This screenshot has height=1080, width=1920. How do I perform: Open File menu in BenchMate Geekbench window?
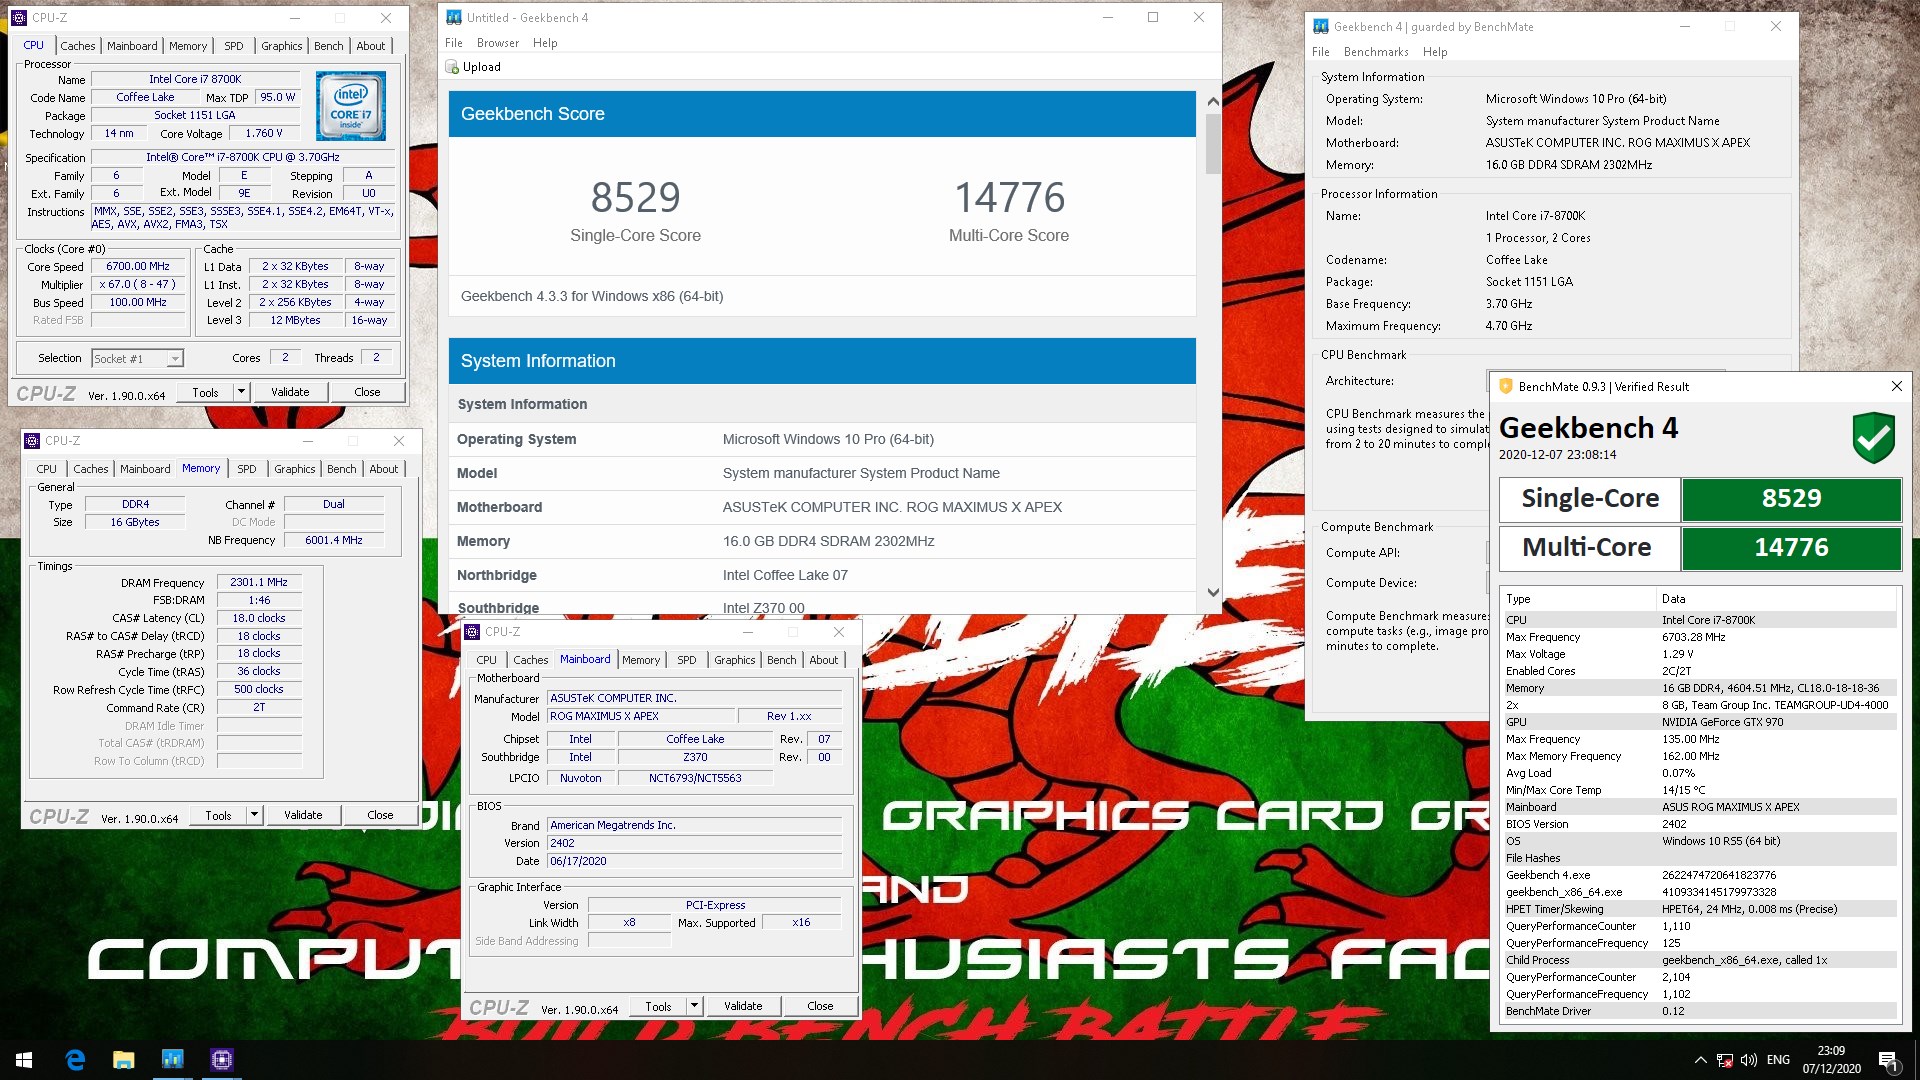pos(1321,52)
